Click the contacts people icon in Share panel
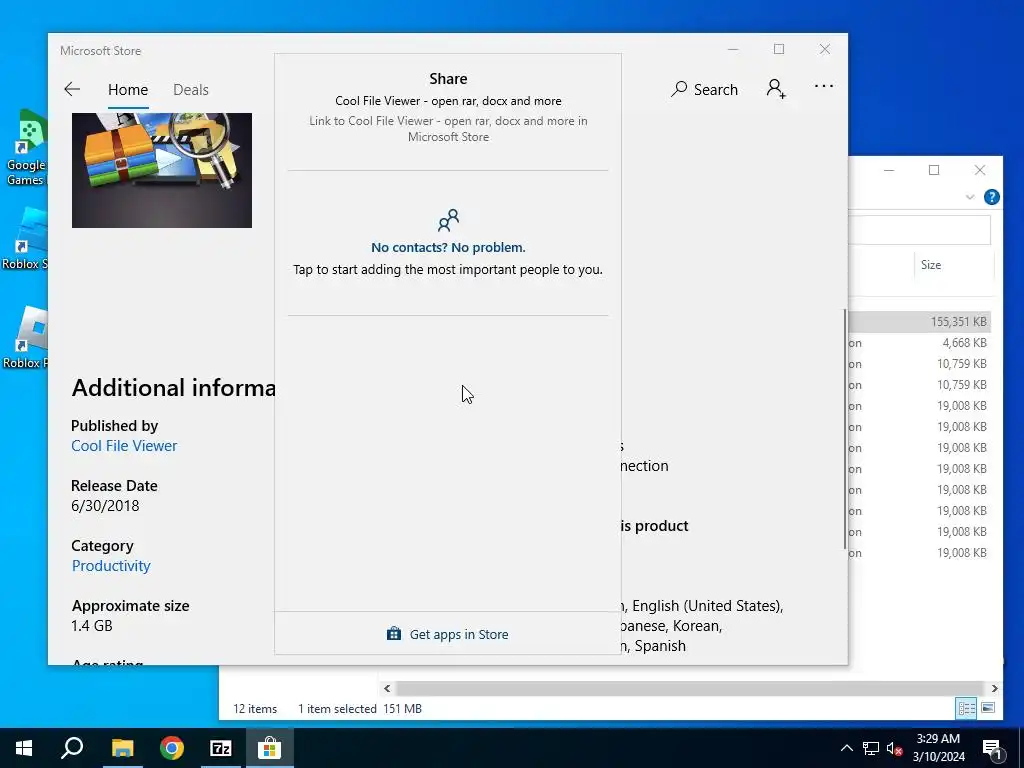This screenshot has height=768, width=1024. (448, 221)
